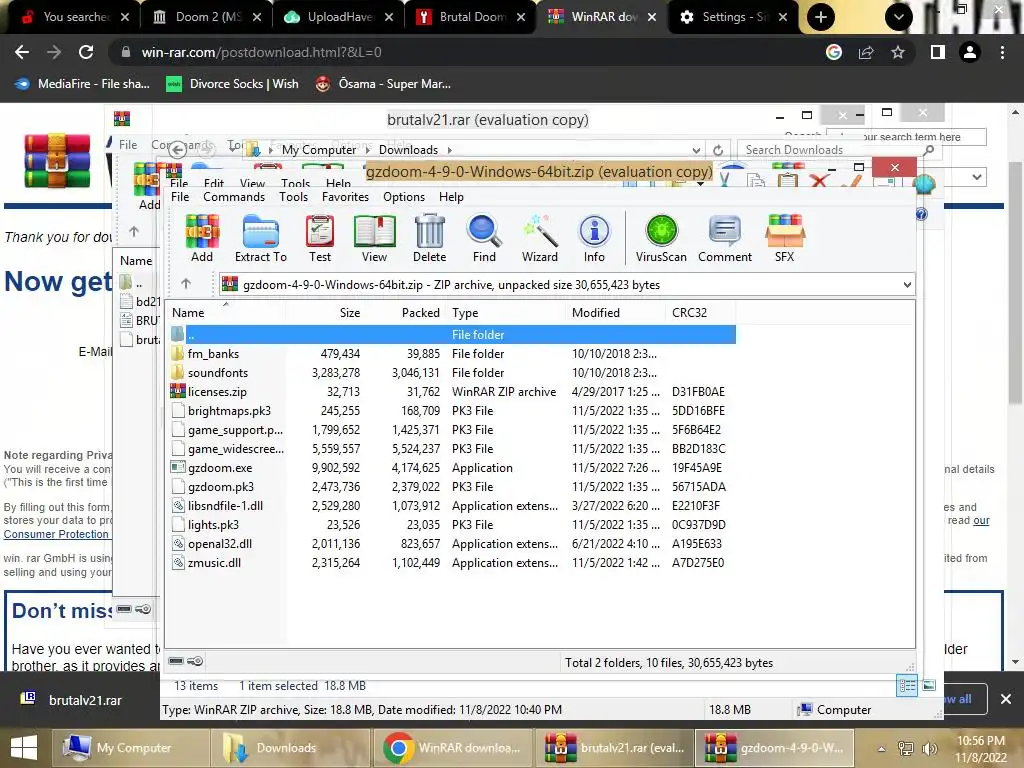Share this page icon in address bar
The image size is (1024, 768).
point(866,52)
